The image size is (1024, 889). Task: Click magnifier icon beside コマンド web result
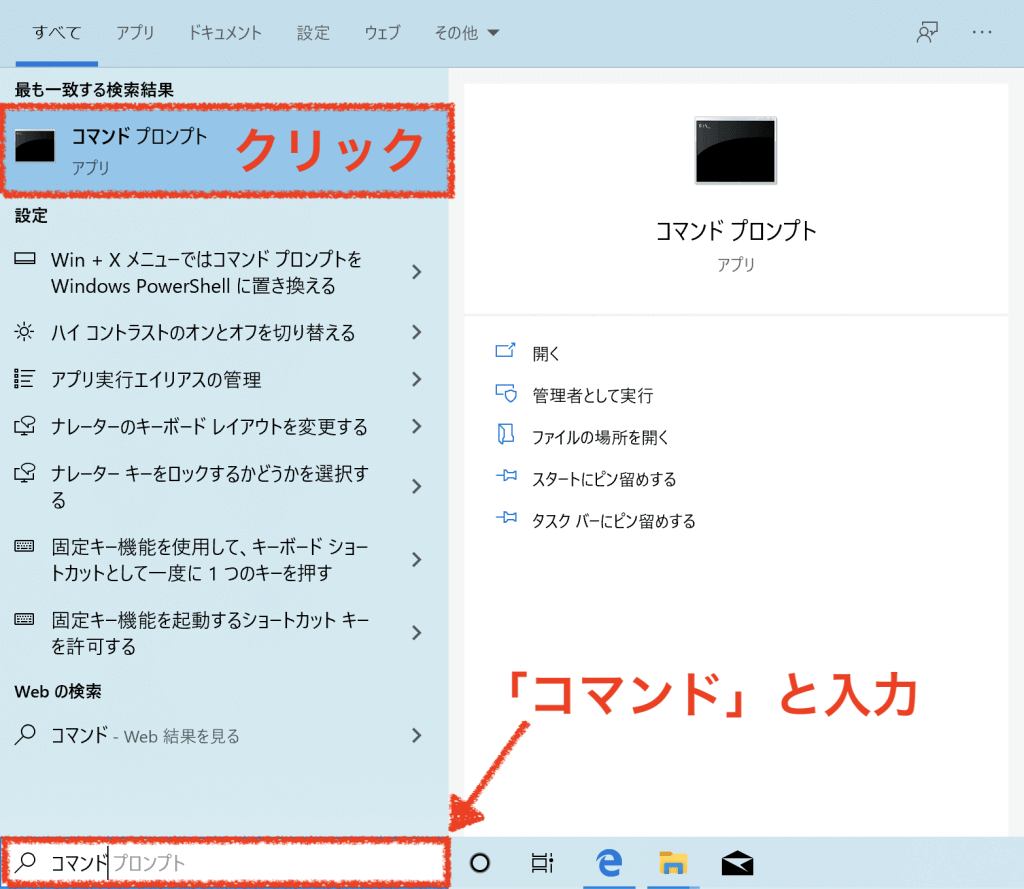tap(25, 734)
